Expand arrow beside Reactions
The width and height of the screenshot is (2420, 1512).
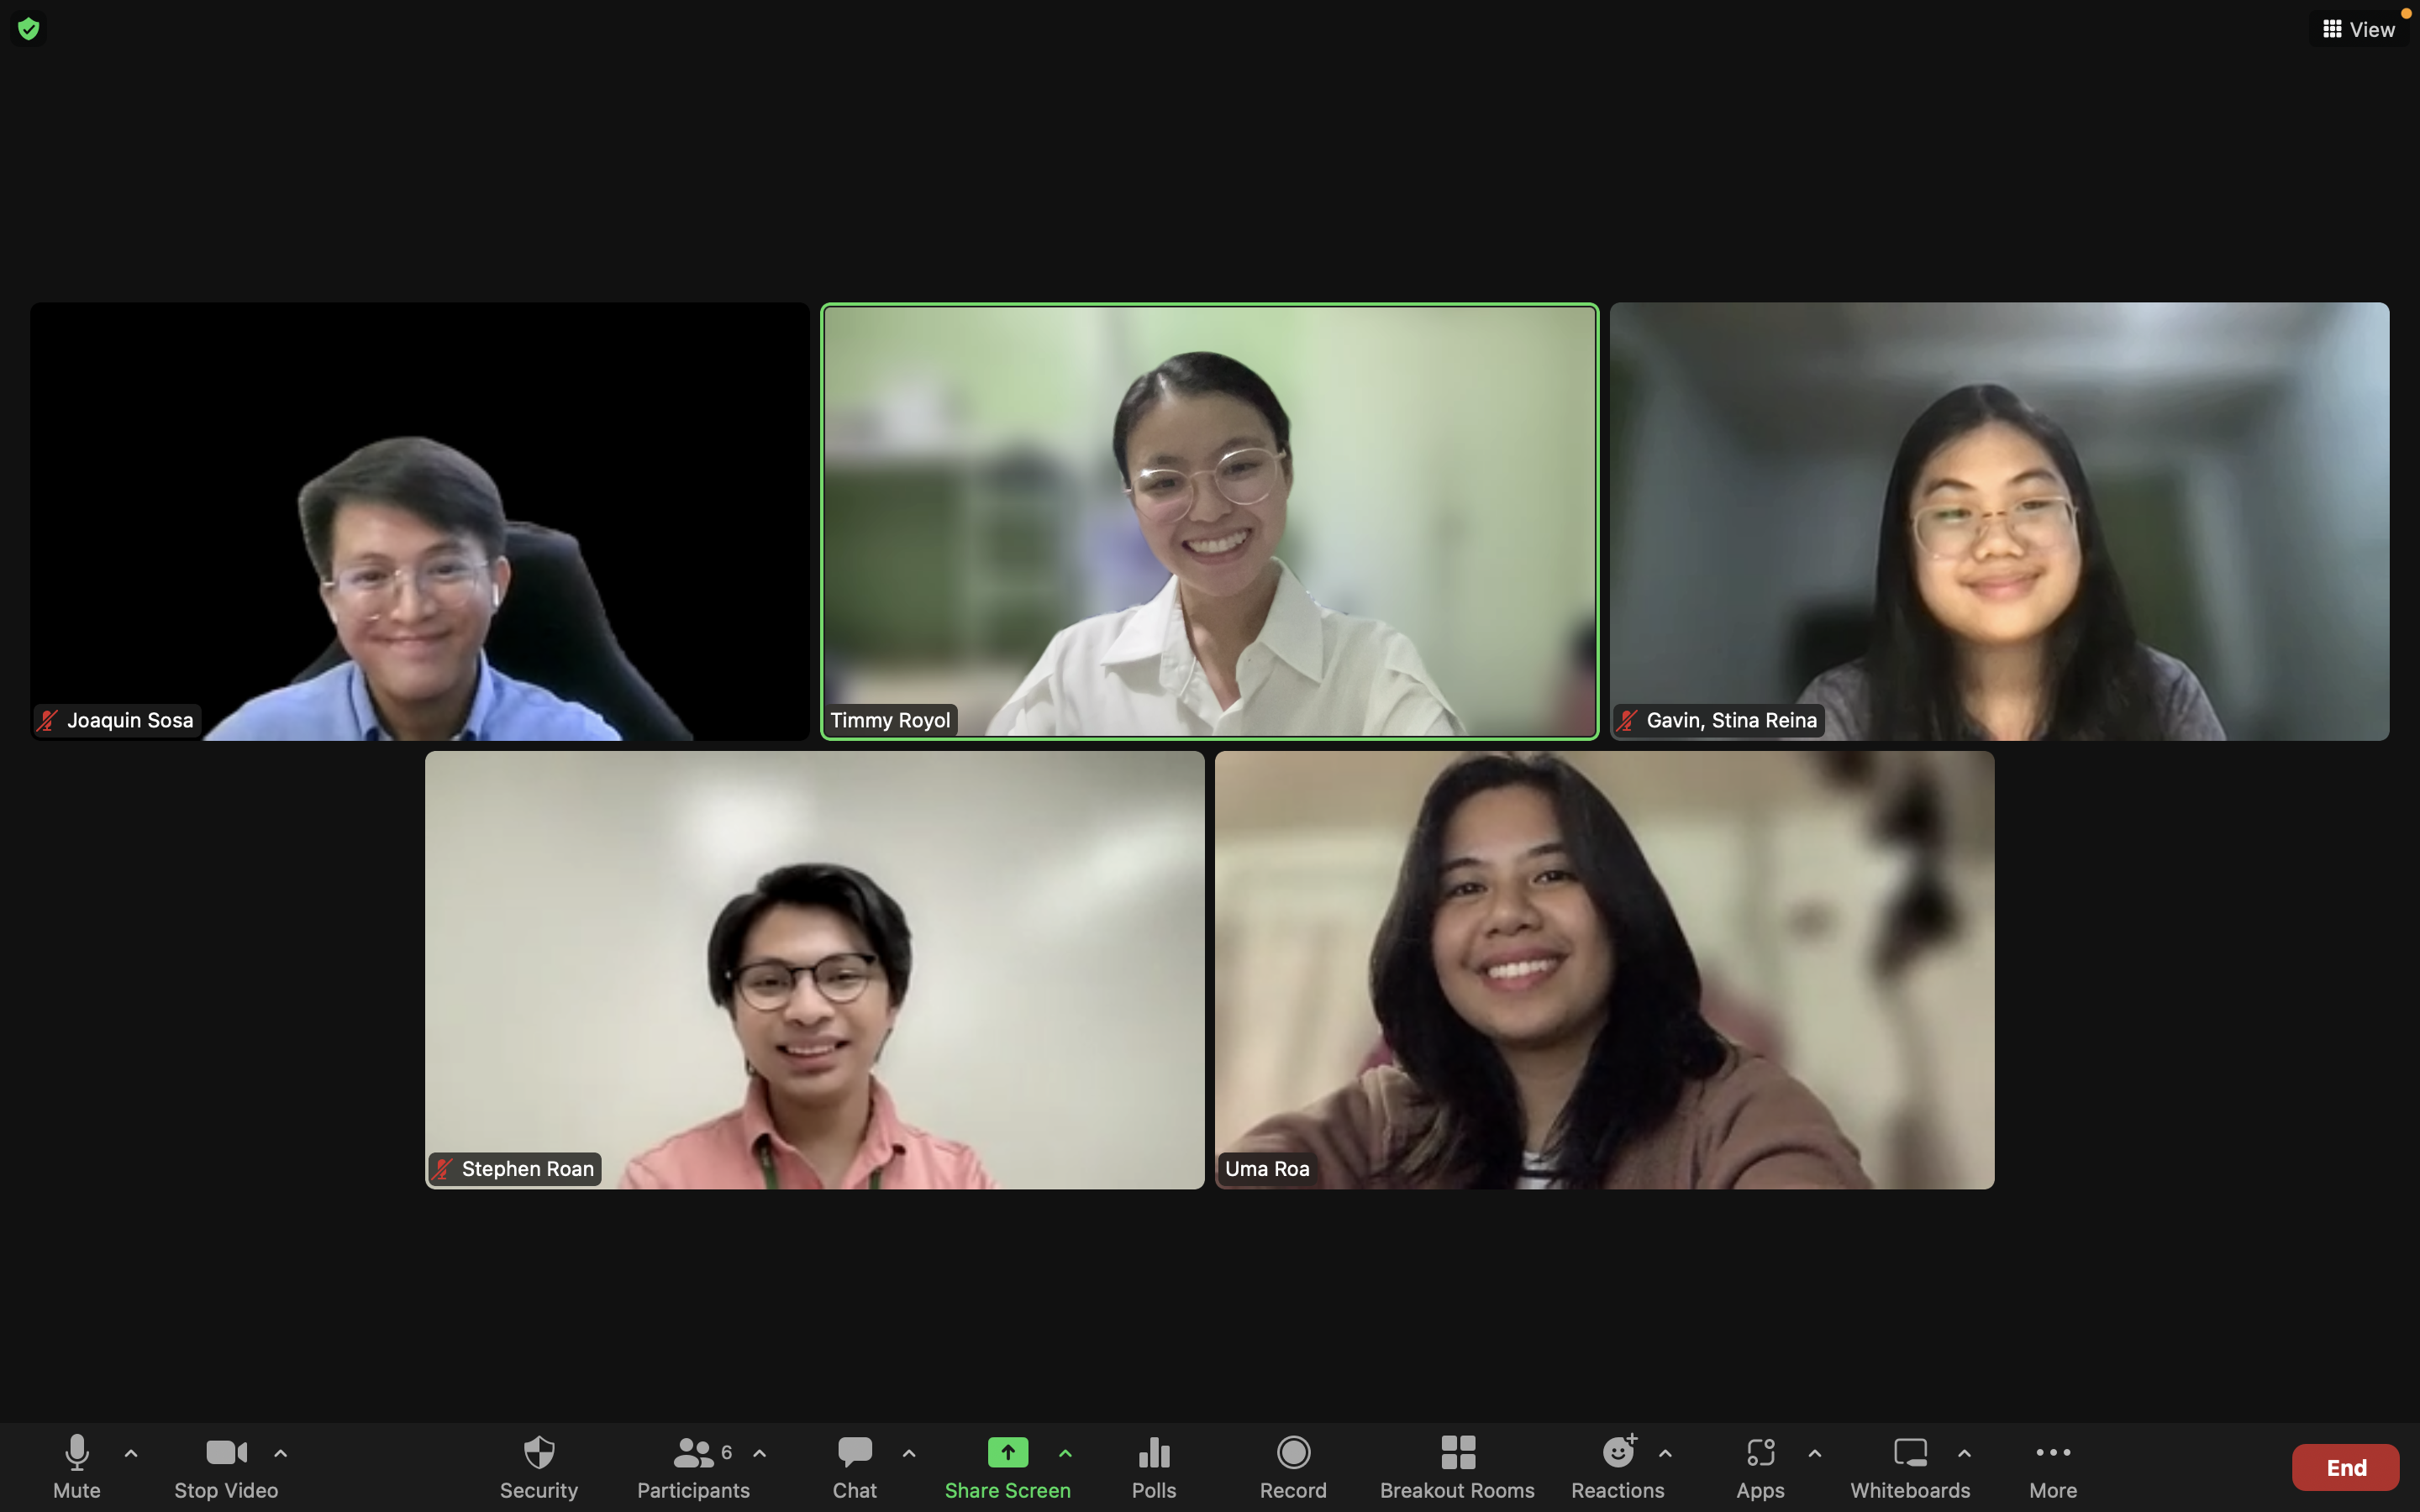coord(1665,1454)
